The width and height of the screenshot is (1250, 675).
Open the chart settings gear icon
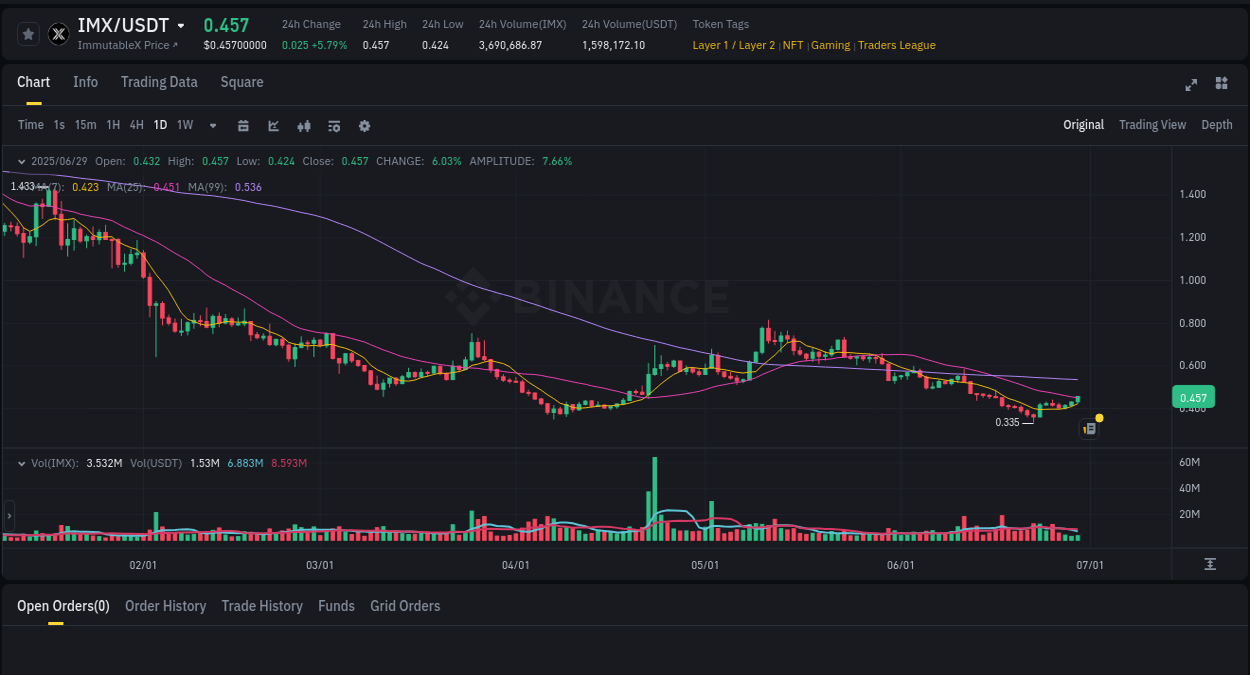click(364, 125)
